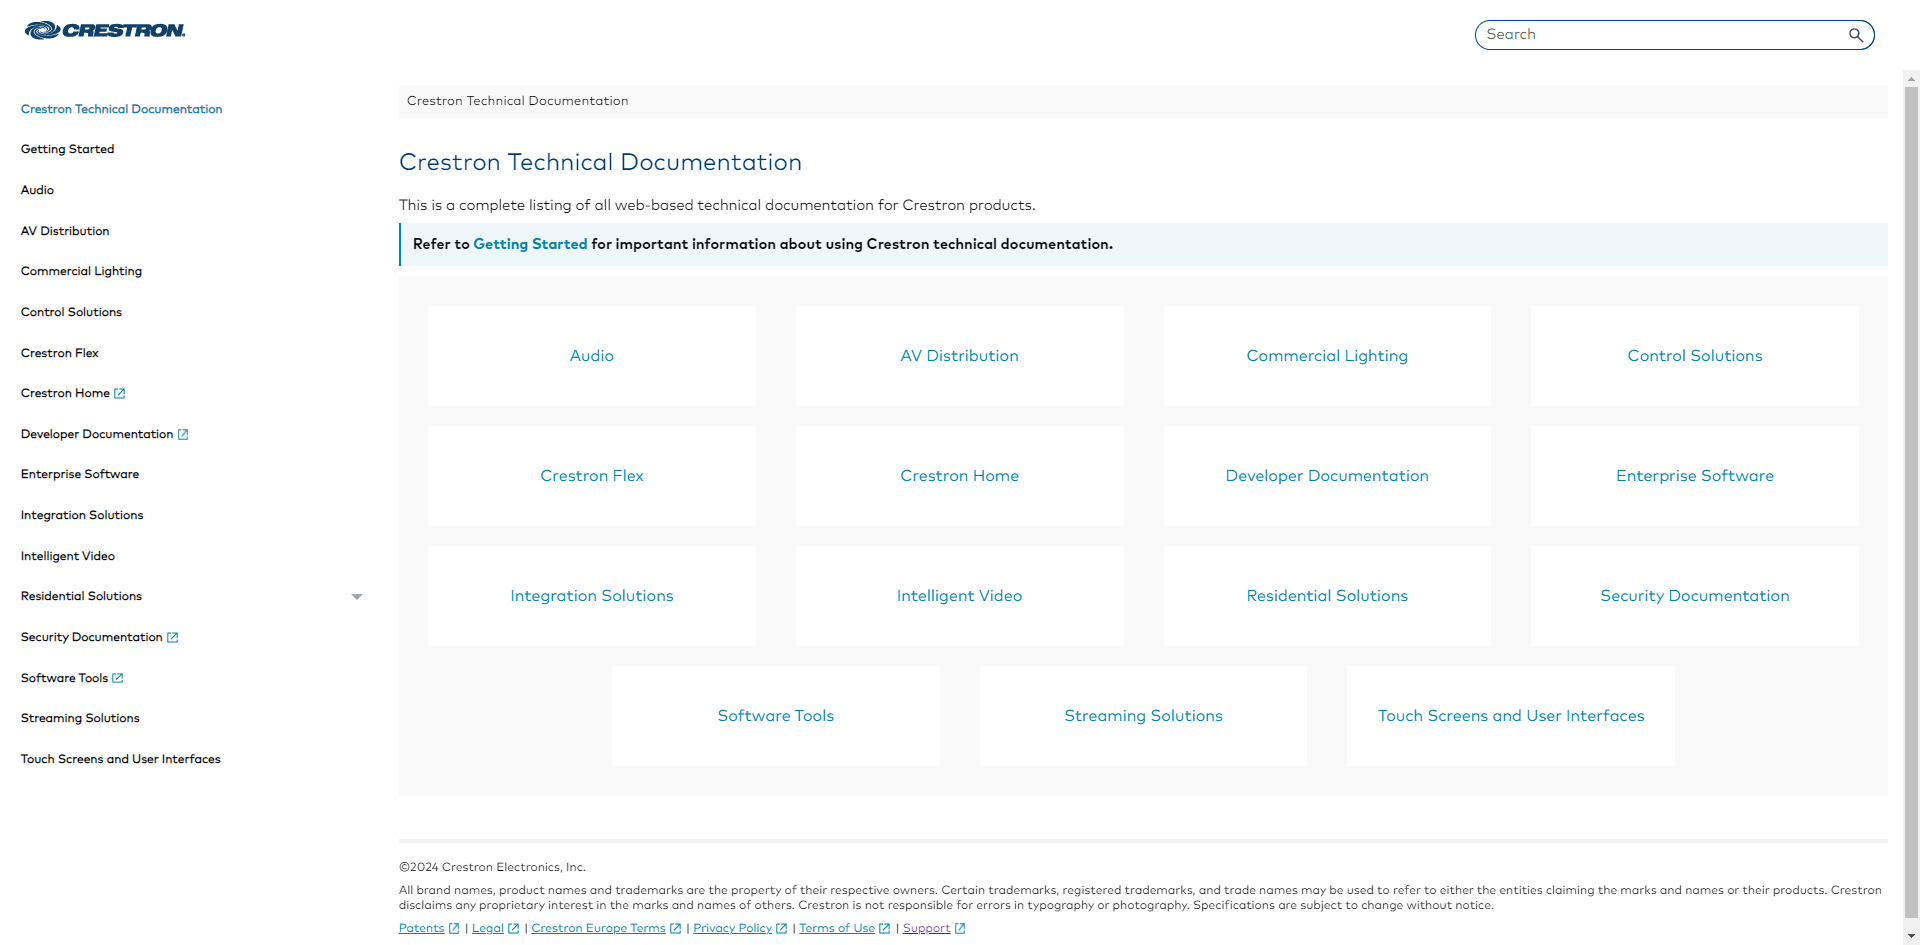The image size is (1920, 945).
Task: Click the Crestron logo
Action: pyautogui.click(x=104, y=30)
